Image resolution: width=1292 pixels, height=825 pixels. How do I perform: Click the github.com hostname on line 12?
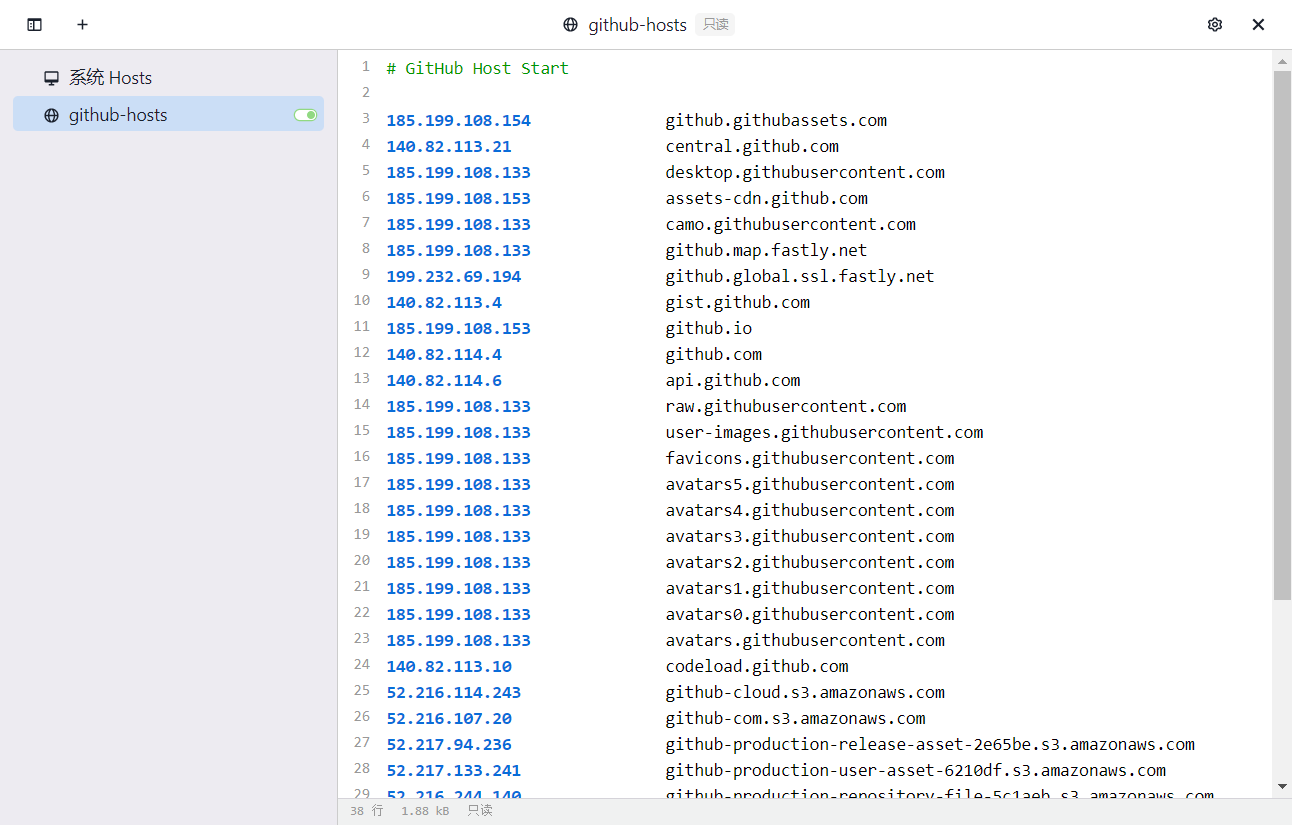tap(714, 354)
